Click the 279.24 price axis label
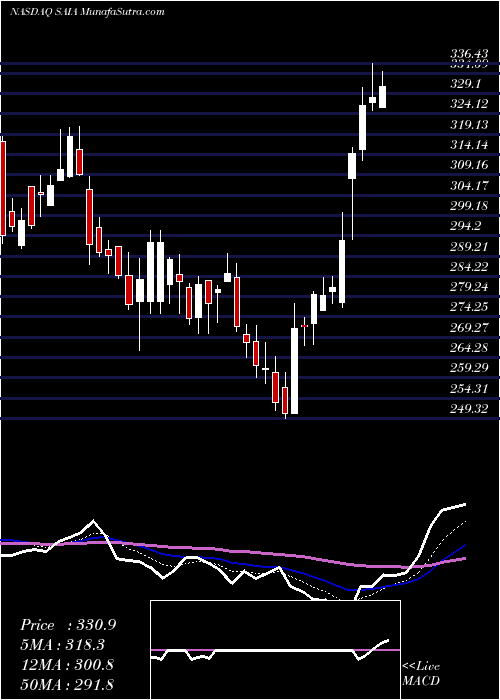 click(469, 288)
